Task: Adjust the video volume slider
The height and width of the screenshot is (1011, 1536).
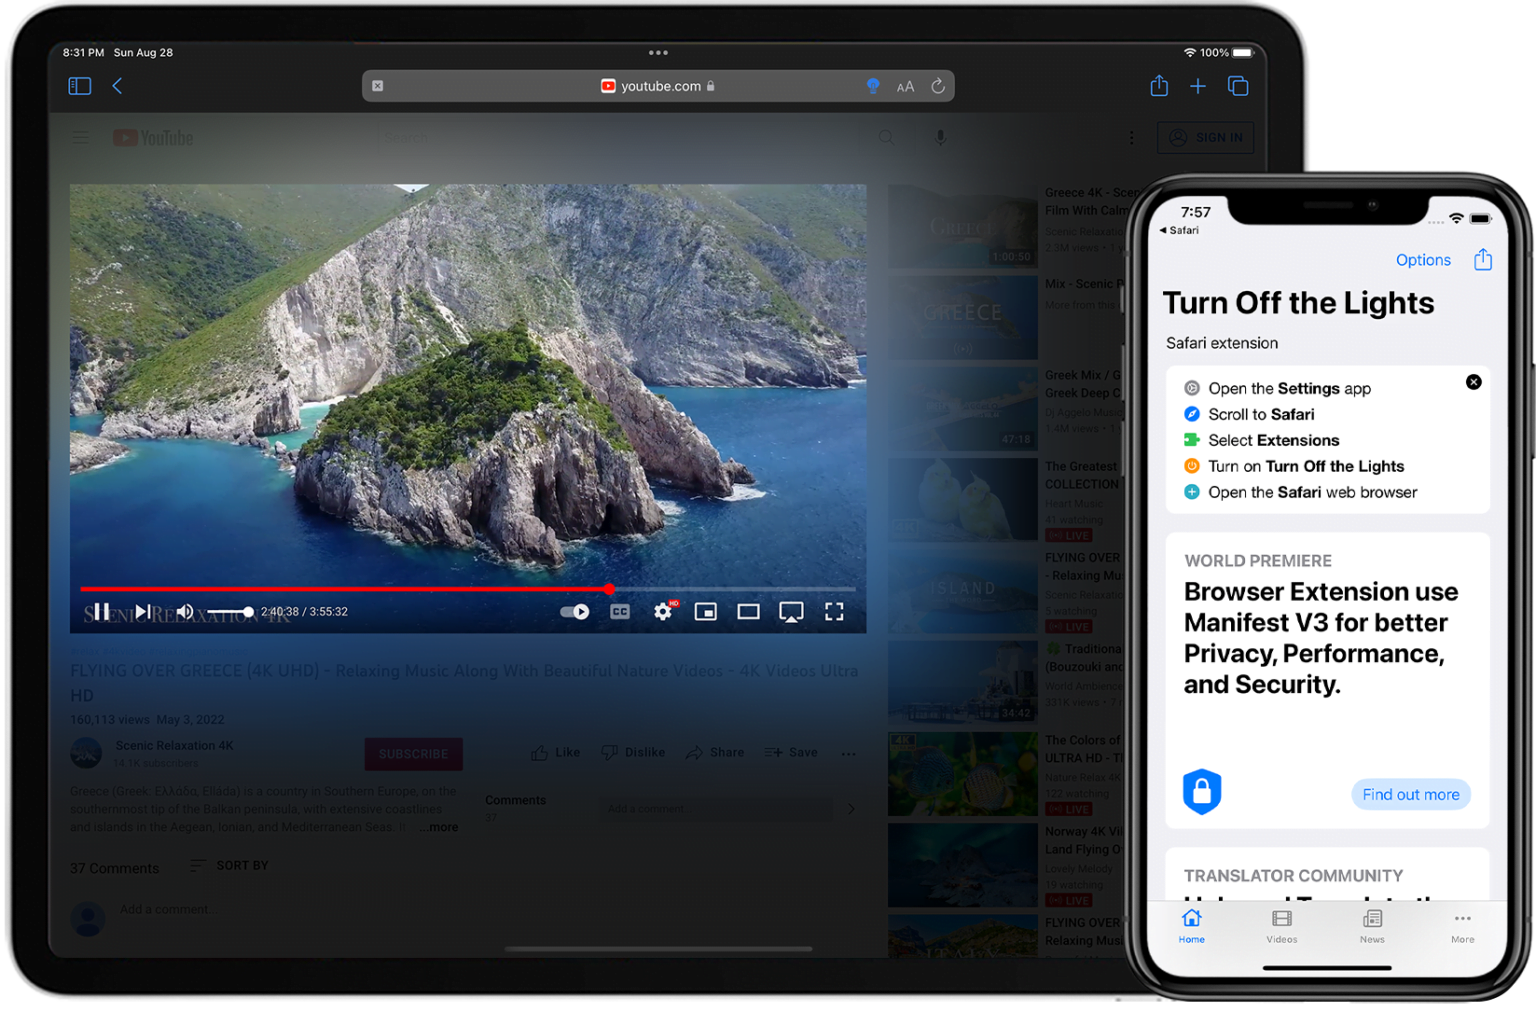Action: click(230, 611)
